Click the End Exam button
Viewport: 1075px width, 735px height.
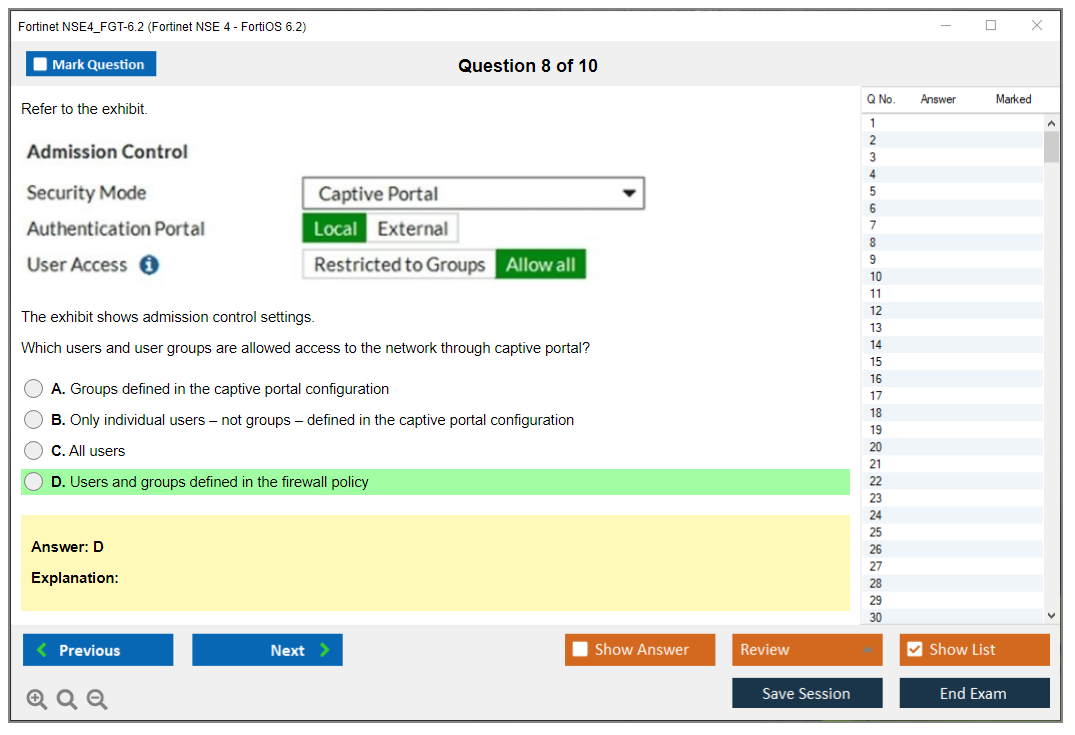[x=973, y=693]
